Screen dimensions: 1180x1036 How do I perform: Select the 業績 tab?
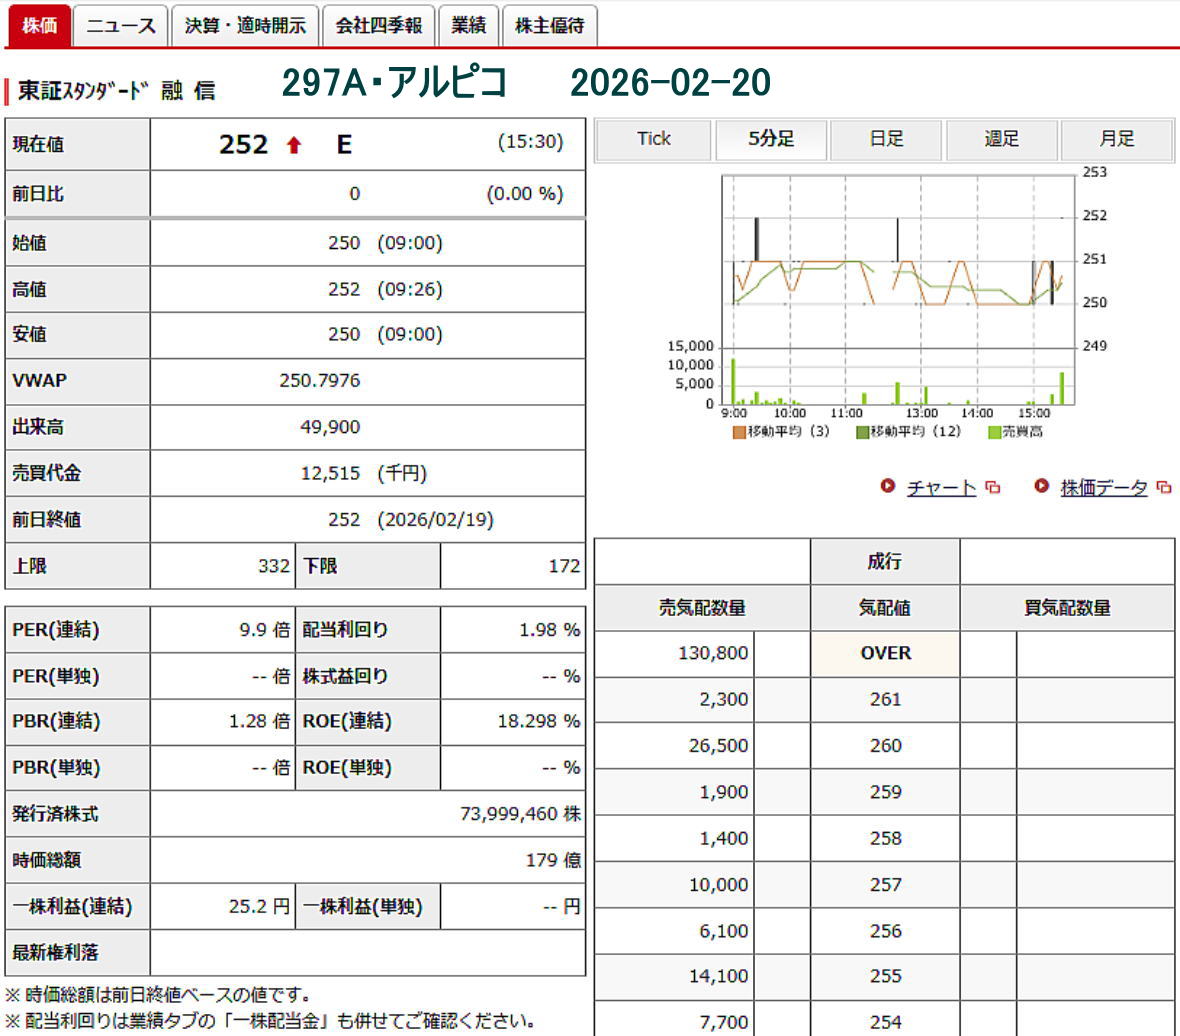(467, 26)
